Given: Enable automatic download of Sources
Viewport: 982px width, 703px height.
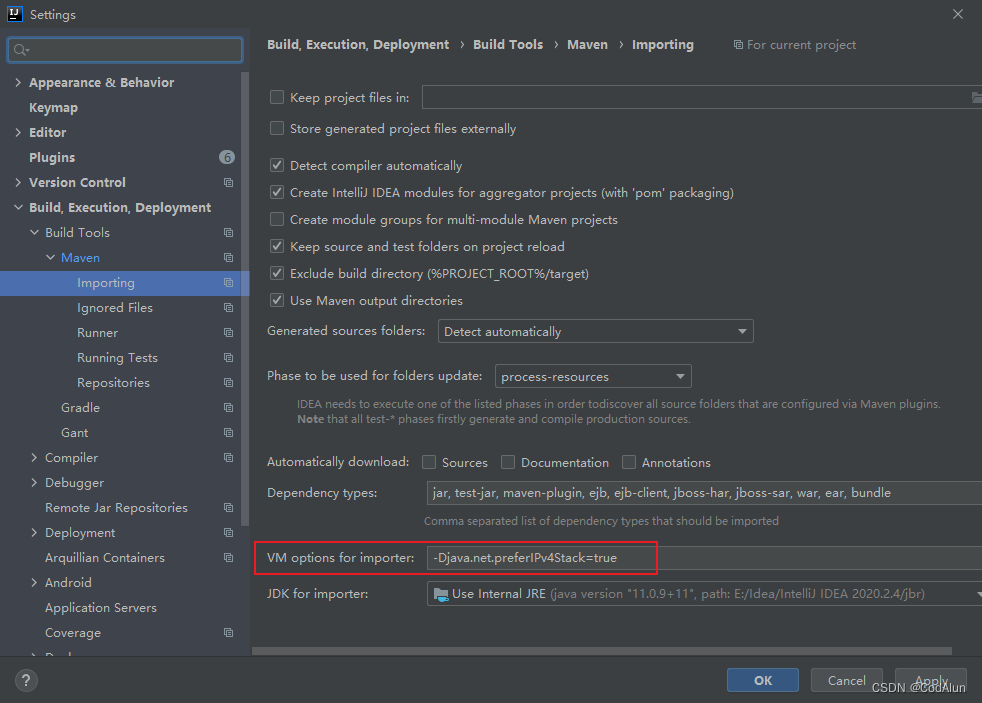Looking at the screenshot, I should coord(429,462).
